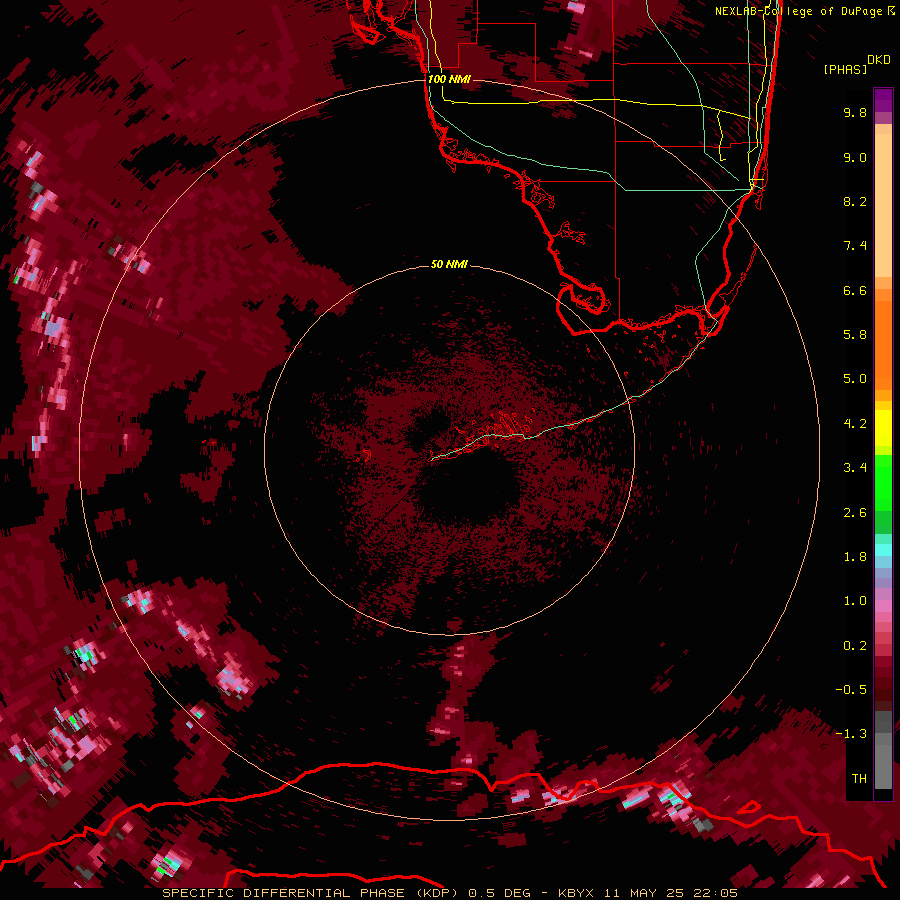Click the "KBYX" radar station identifier
Image resolution: width=900 pixels, height=900 pixels.
577,893
